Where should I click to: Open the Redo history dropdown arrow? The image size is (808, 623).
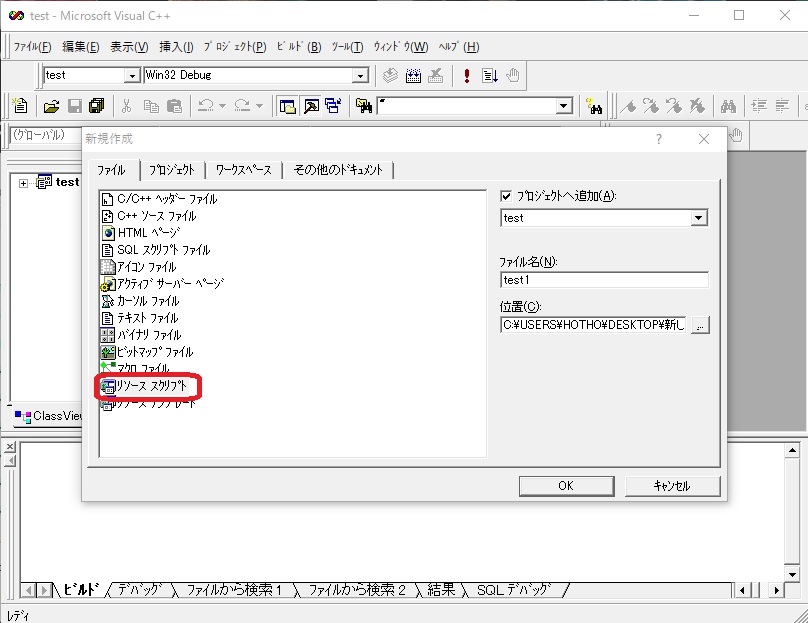coord(260,106)
